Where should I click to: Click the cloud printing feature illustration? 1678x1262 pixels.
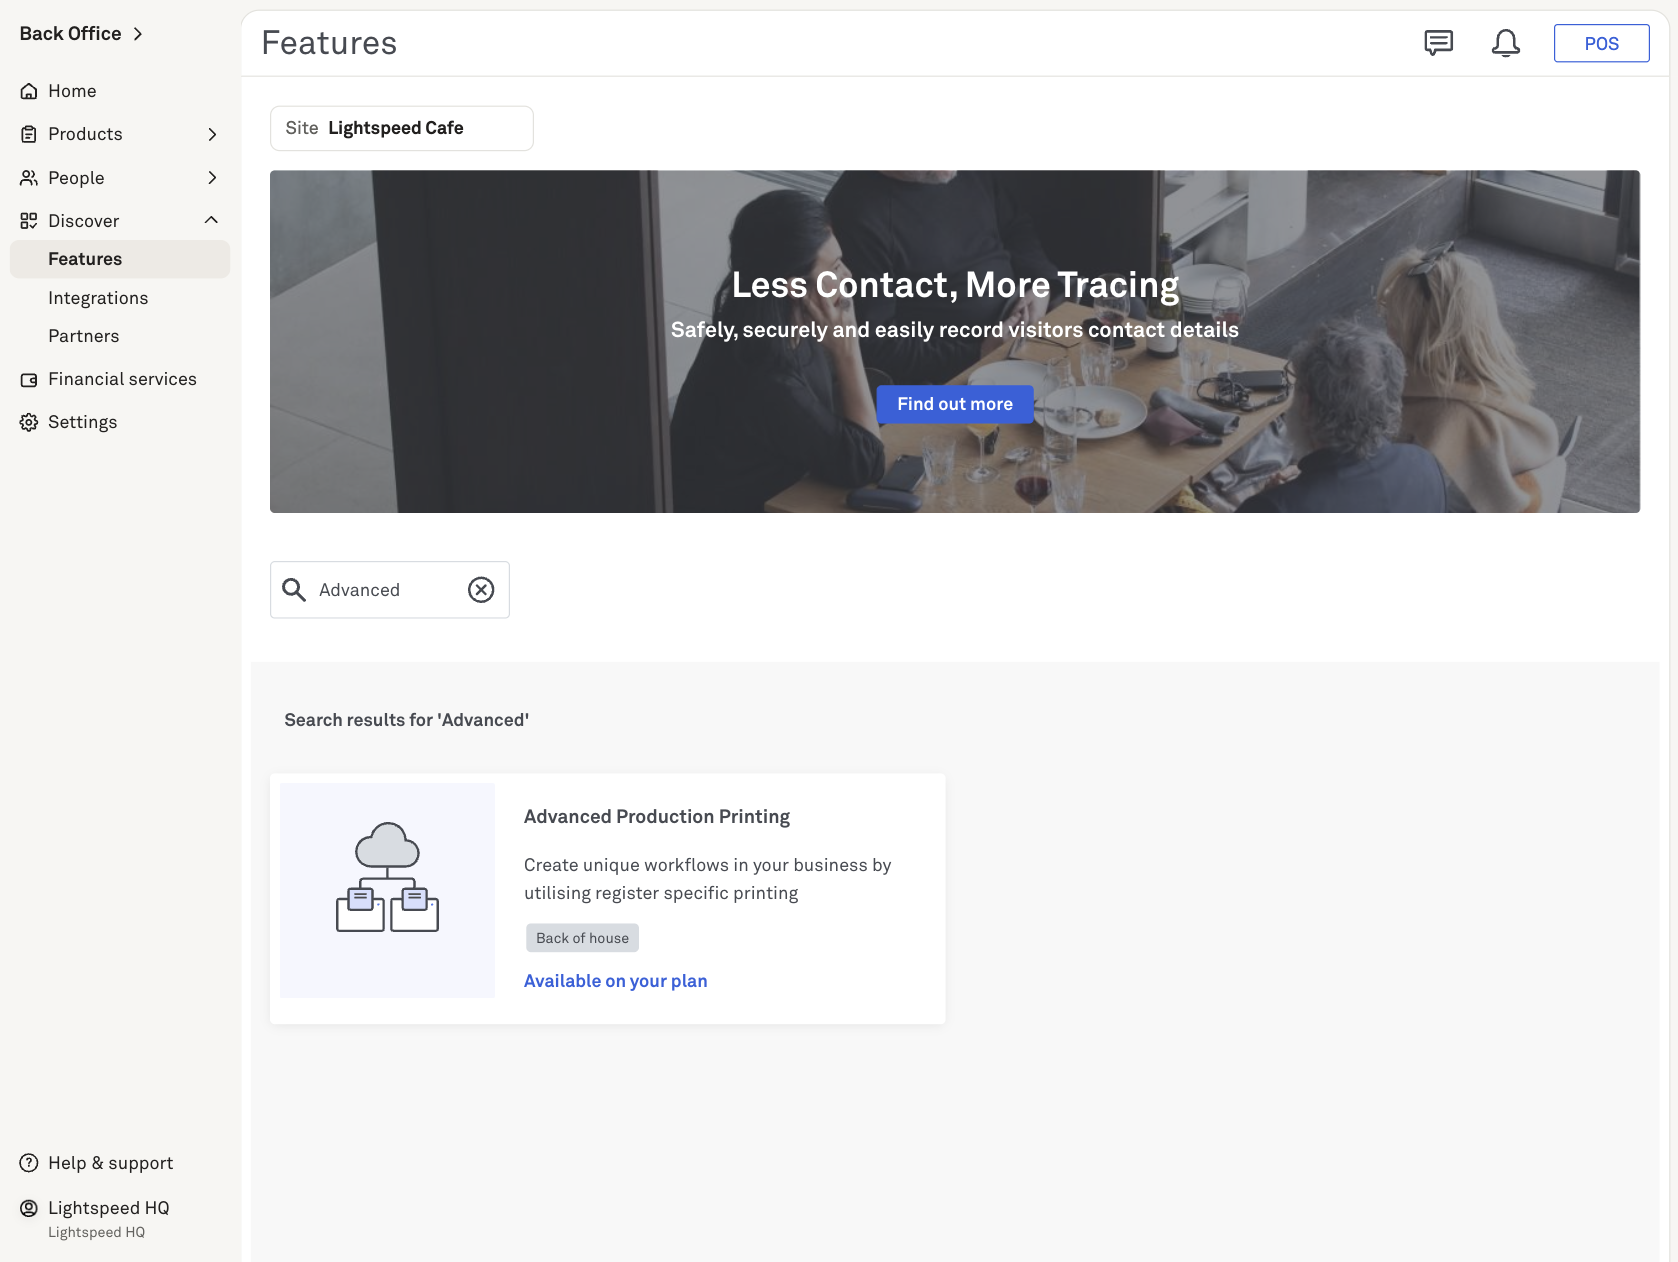[387, 890]
